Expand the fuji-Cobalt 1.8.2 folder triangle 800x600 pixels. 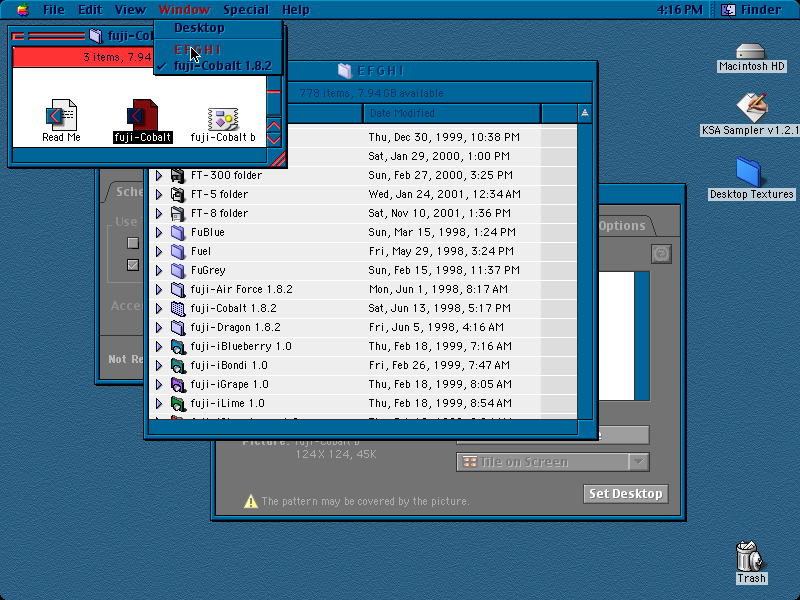tap(159, 309)
